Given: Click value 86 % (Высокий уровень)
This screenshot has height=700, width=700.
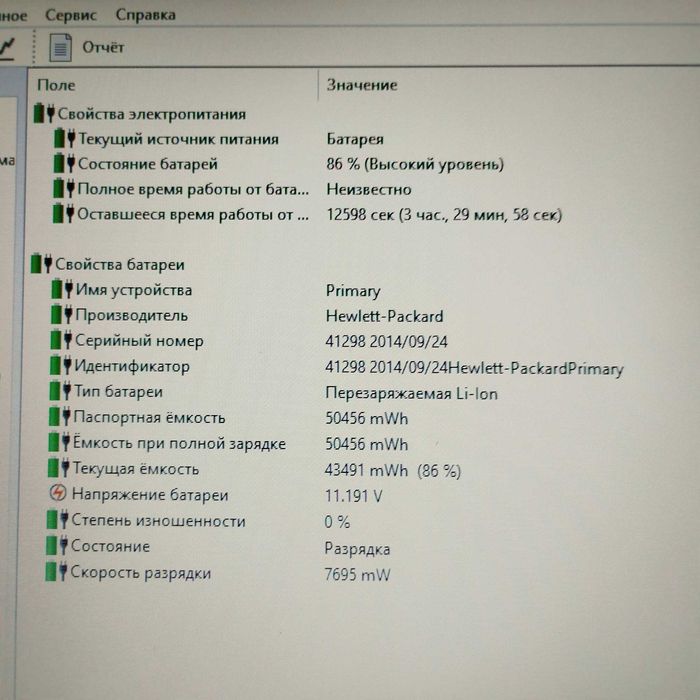Looking at the screenshot, I should pos(415,164).
